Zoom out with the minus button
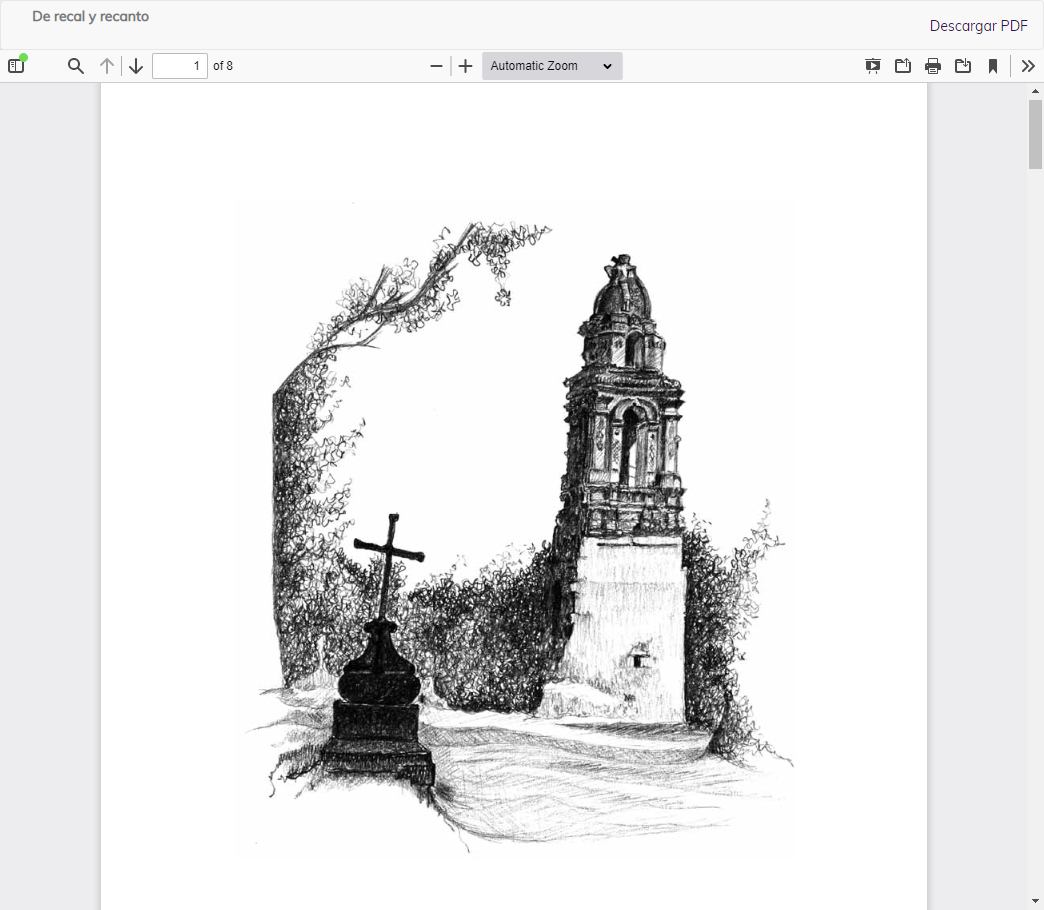This screenshot has height=910, width=1044. click(436, 66)
